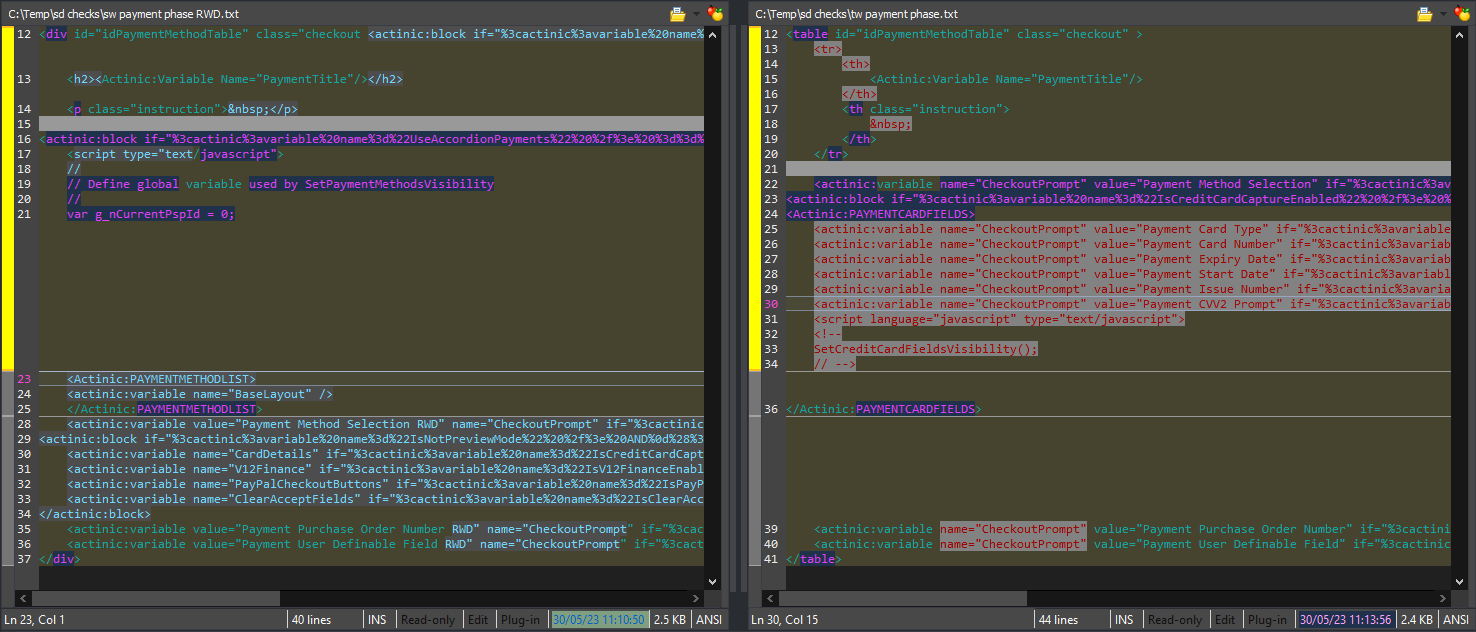Click Plug-in in the right status bar
The height and width of the screenshot is (632, 1476).
(x=1267, y=620)
